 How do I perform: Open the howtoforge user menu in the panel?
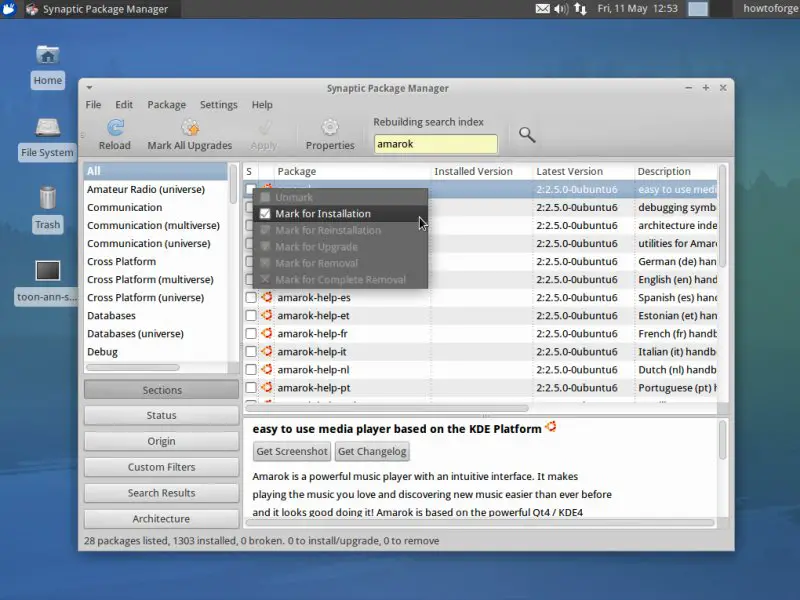point(771,9)
